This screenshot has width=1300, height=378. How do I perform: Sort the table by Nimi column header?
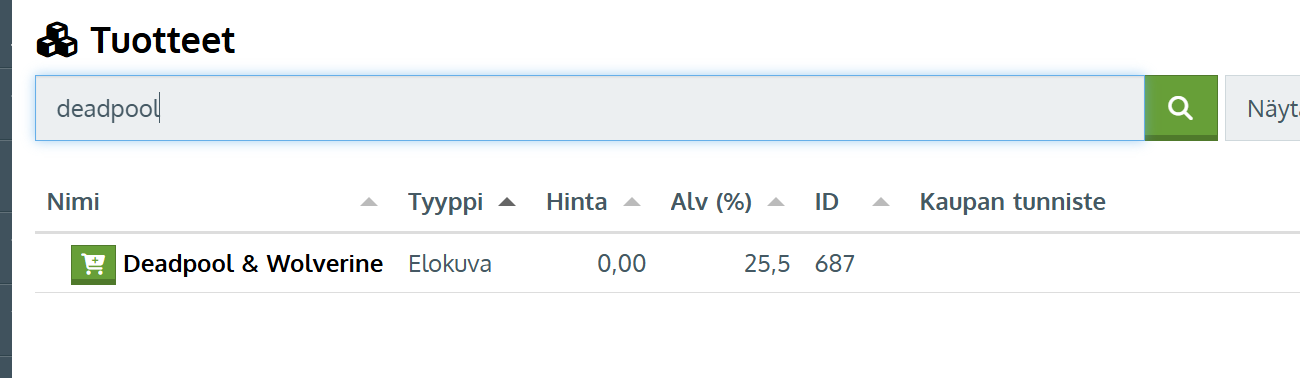pos(73,202)
